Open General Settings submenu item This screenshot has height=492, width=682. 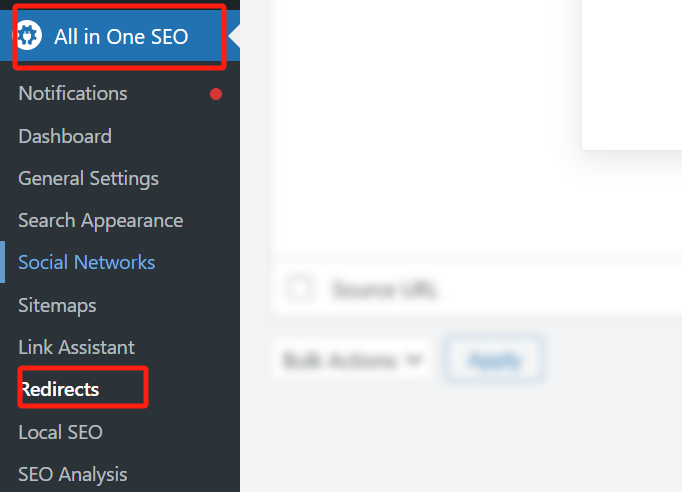88,178
